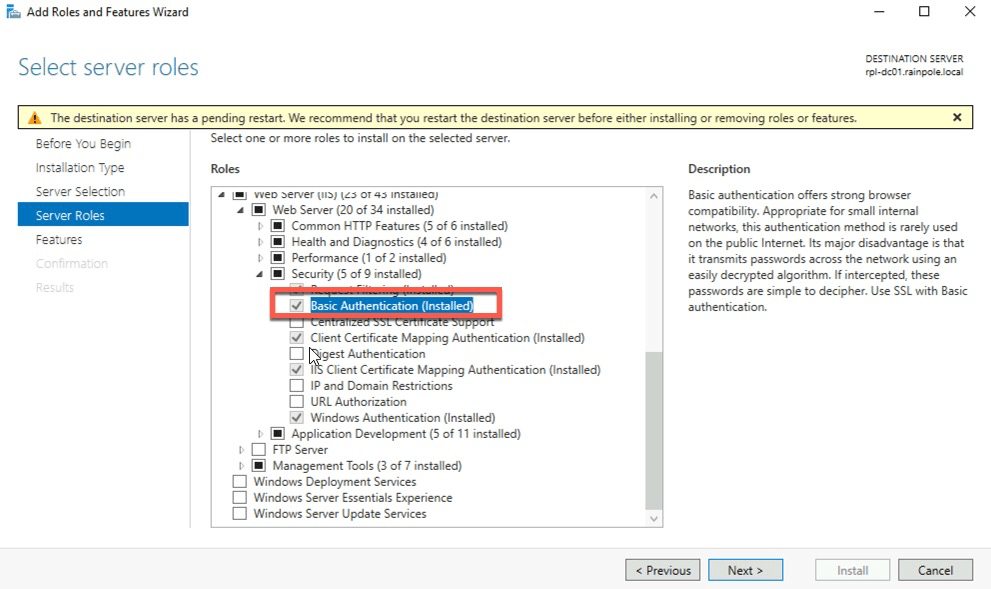991x589 pixels.
Task: Click the roles list vertical scrollbar thumb
Action: (654, 430)
